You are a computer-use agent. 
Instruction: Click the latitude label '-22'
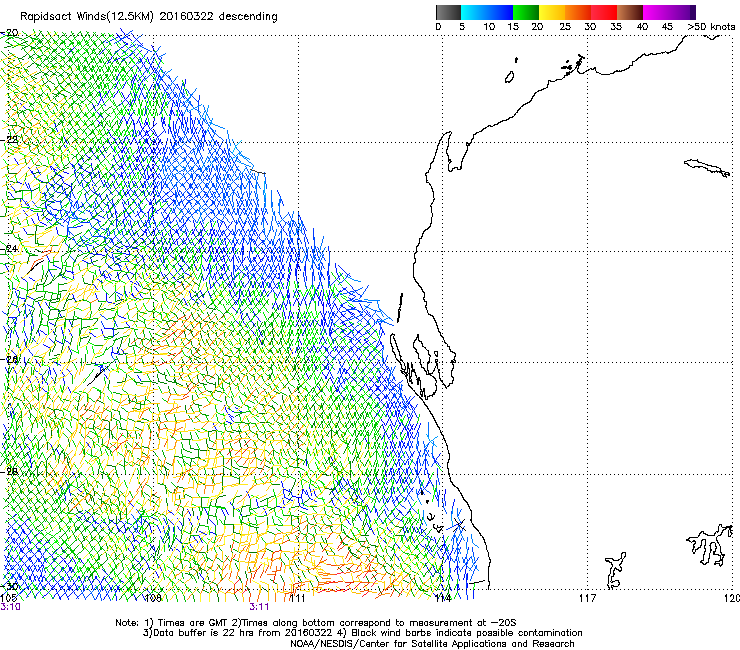pos(9,140)
